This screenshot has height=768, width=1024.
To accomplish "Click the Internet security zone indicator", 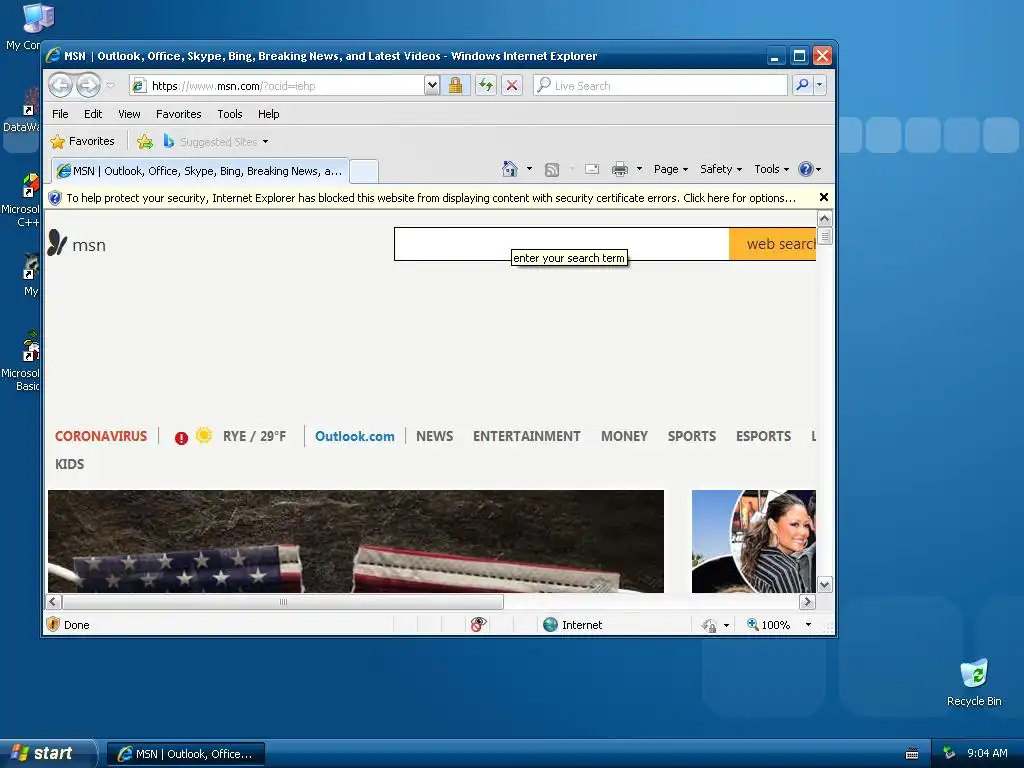I will (572, 625).
